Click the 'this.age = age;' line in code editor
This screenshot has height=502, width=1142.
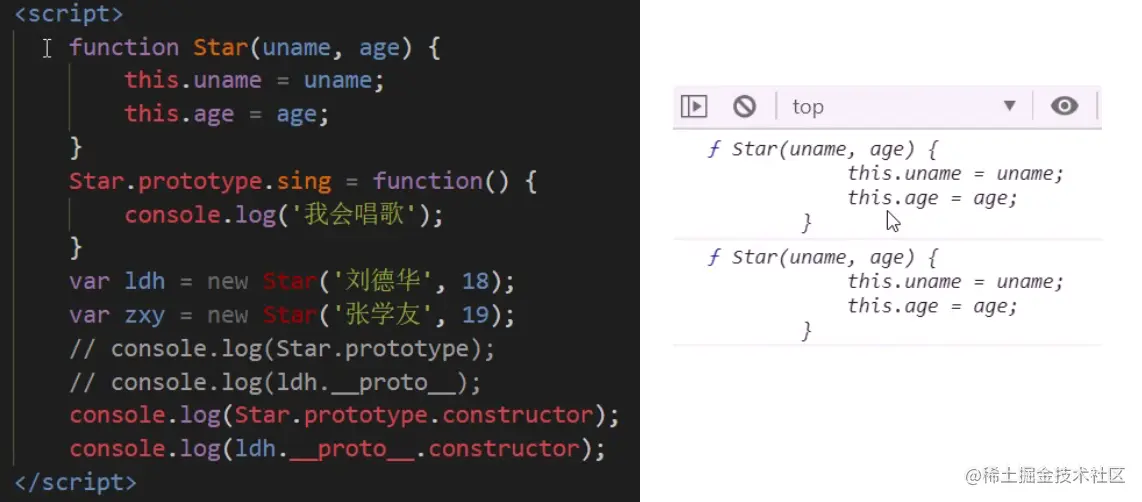point(227,114)
